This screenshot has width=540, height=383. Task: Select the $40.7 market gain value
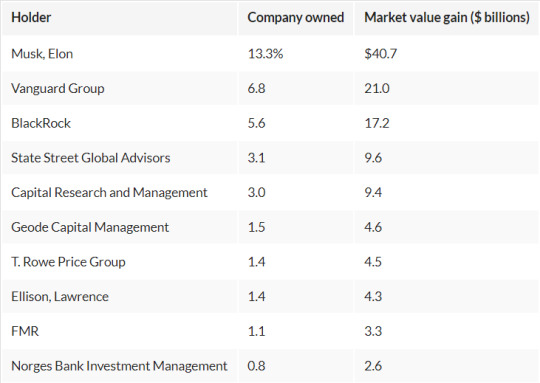pyautogui.click(x=381, y=54)
